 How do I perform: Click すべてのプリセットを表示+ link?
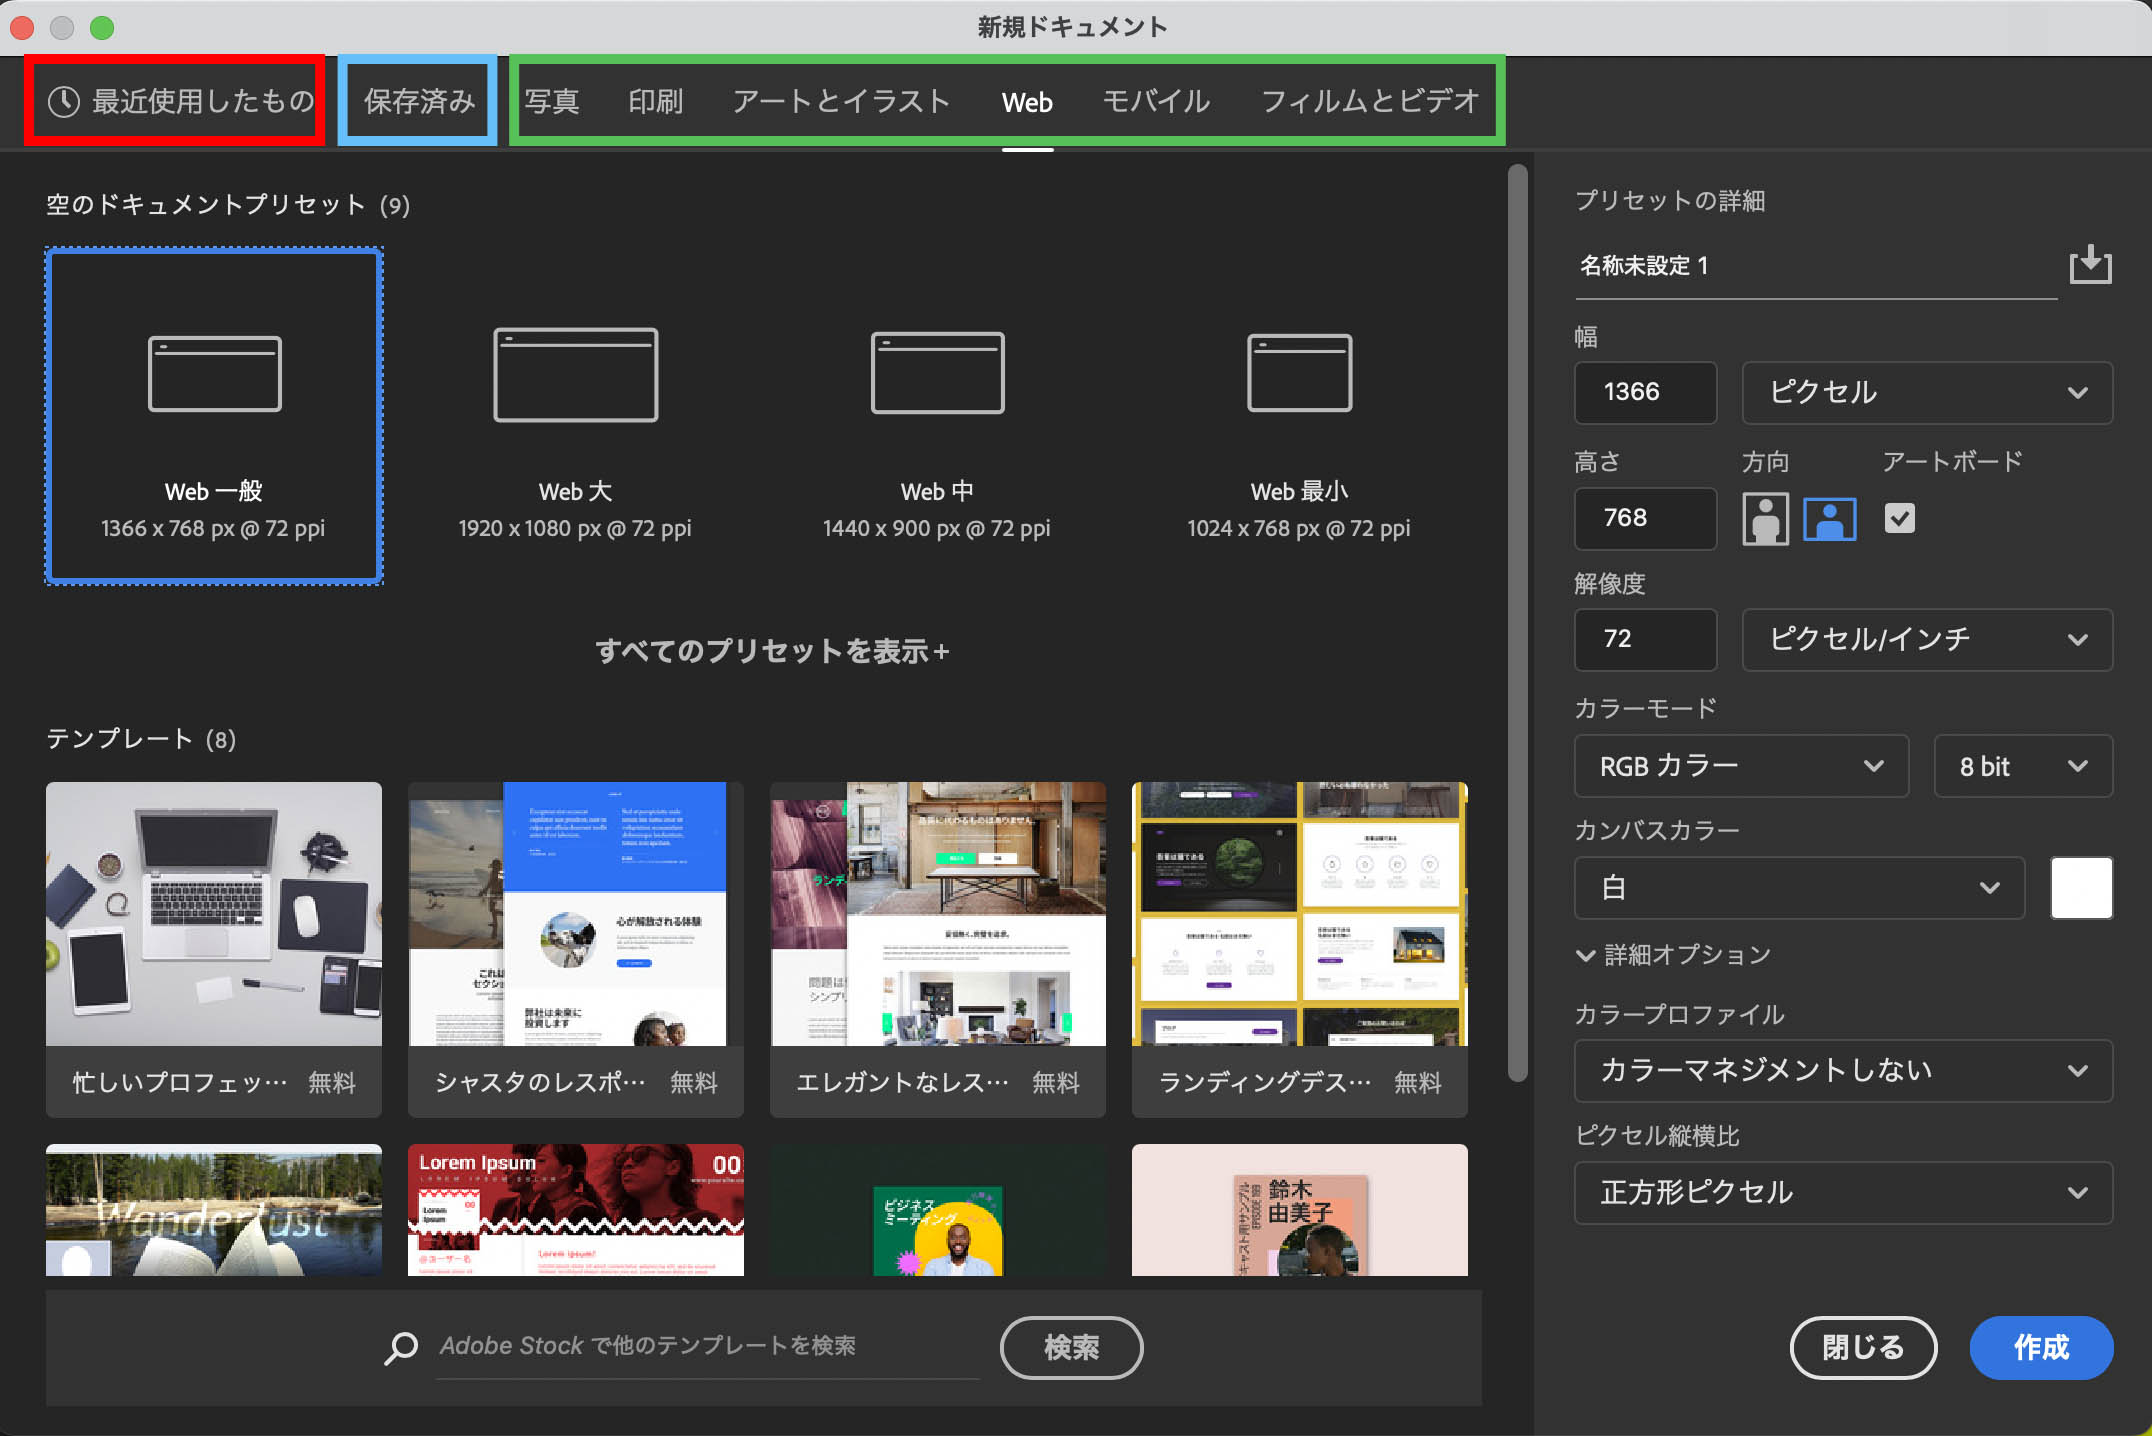pos(772,651)
